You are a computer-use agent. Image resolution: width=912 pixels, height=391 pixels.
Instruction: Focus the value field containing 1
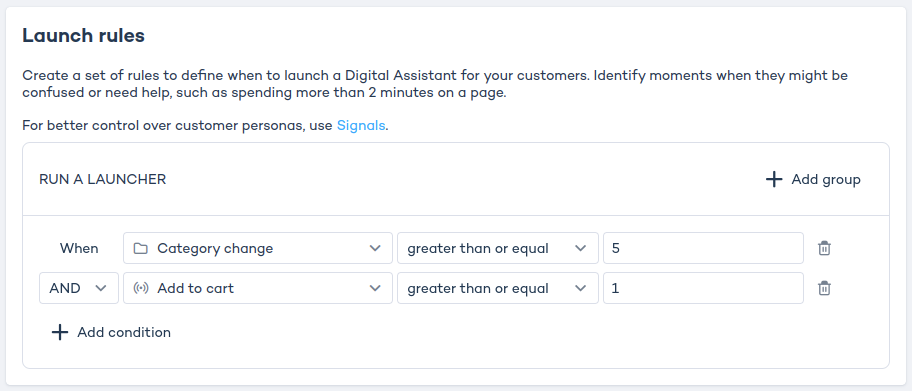(703, 288)
